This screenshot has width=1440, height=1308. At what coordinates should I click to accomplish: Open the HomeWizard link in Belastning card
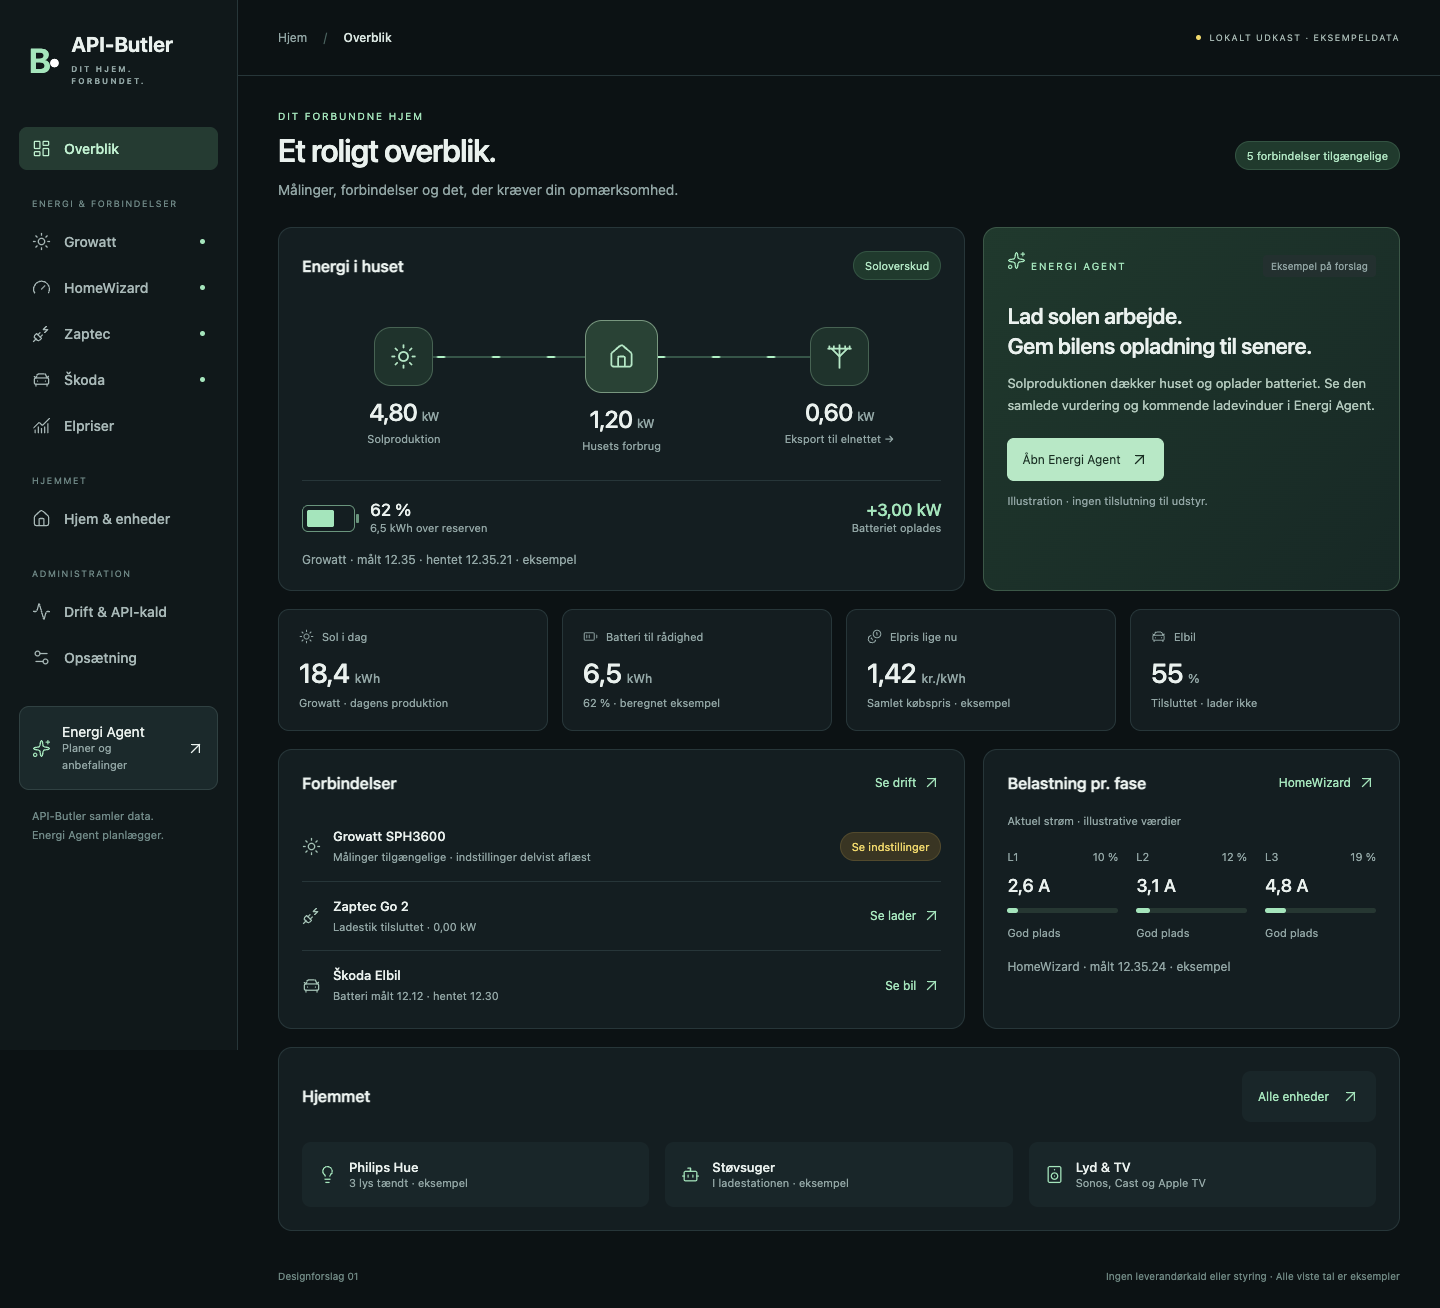coord(1326,783)
